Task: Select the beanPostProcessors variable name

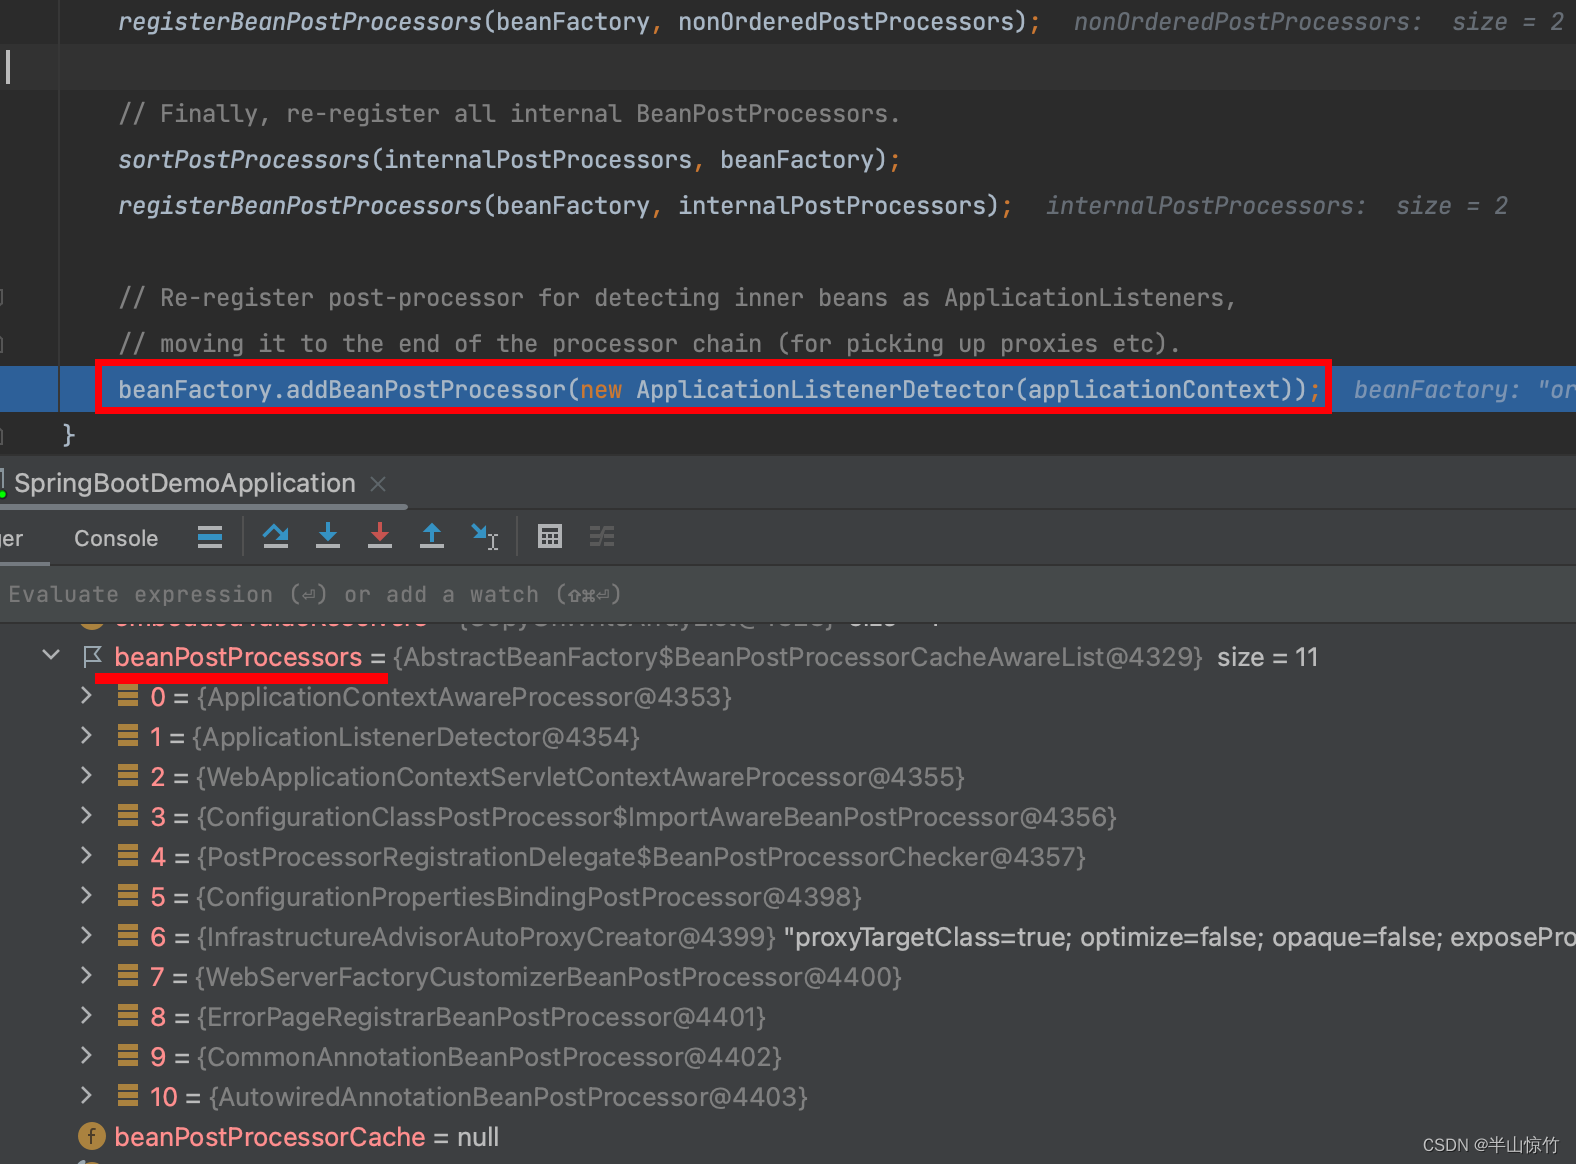Action: tap(238, 657)
